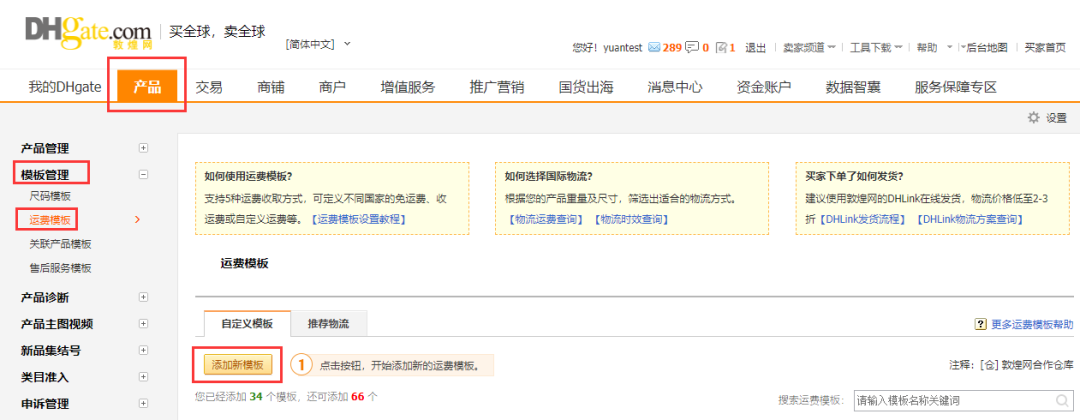Screen dimensions: 1080x420
Task: Open DHLink物流方案查询 link
Action: [x=970, y=220]
